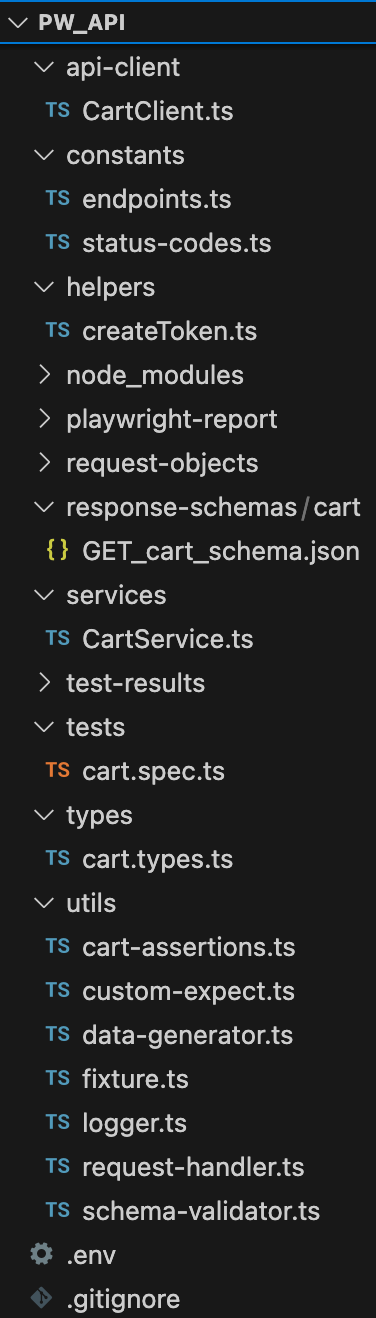Open data-generator.ts from utils

coord(187,1035)
